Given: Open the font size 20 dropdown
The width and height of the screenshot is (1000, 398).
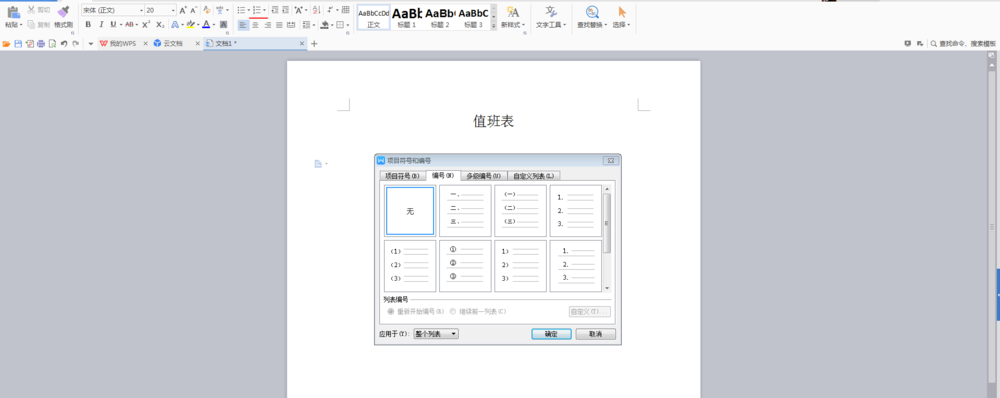Looking at the screenshot, I should 173,10.
